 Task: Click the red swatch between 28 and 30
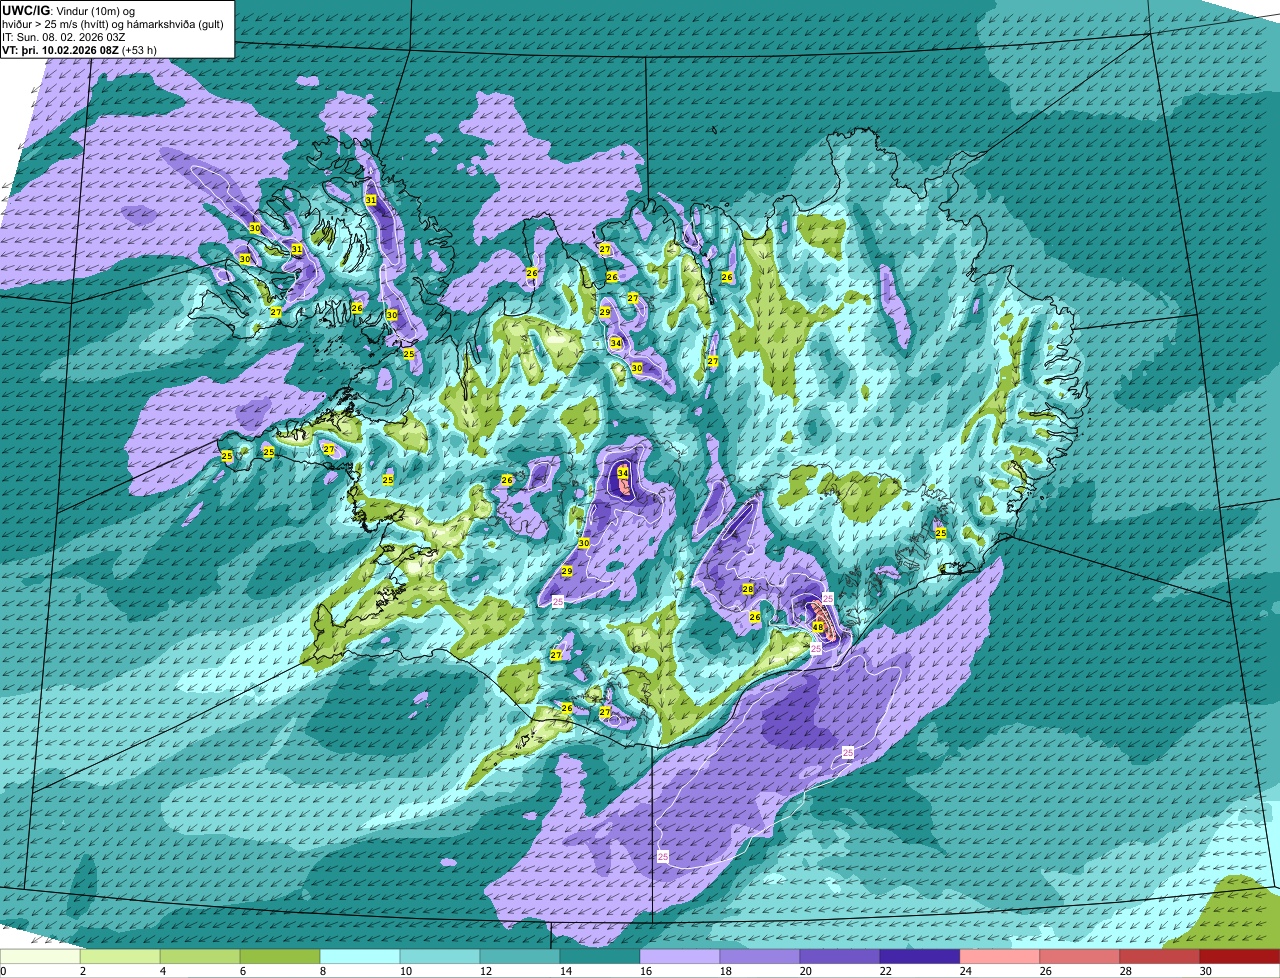[x=1160, y=957]
